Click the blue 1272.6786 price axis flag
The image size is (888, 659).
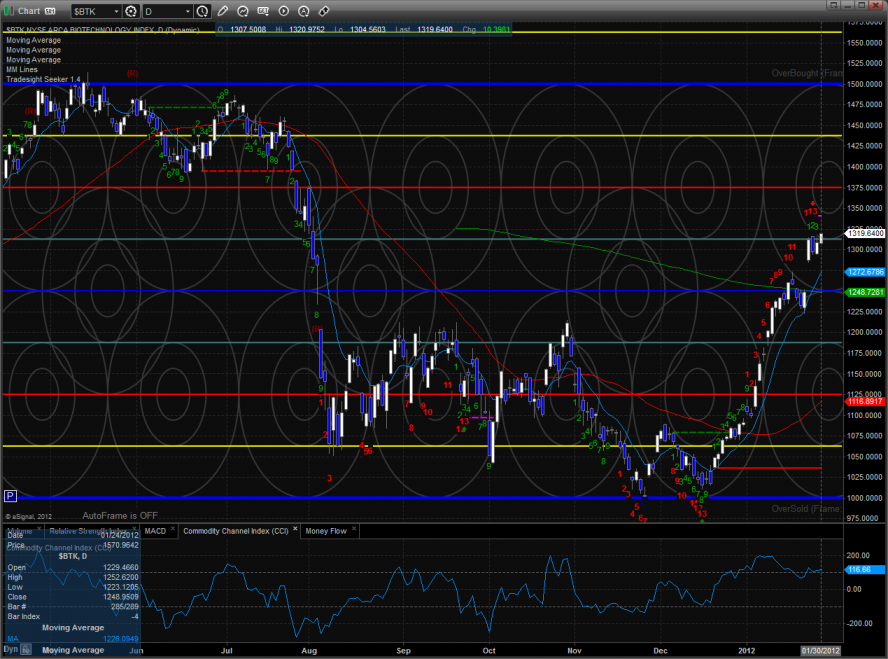click(x=865, y=272)
